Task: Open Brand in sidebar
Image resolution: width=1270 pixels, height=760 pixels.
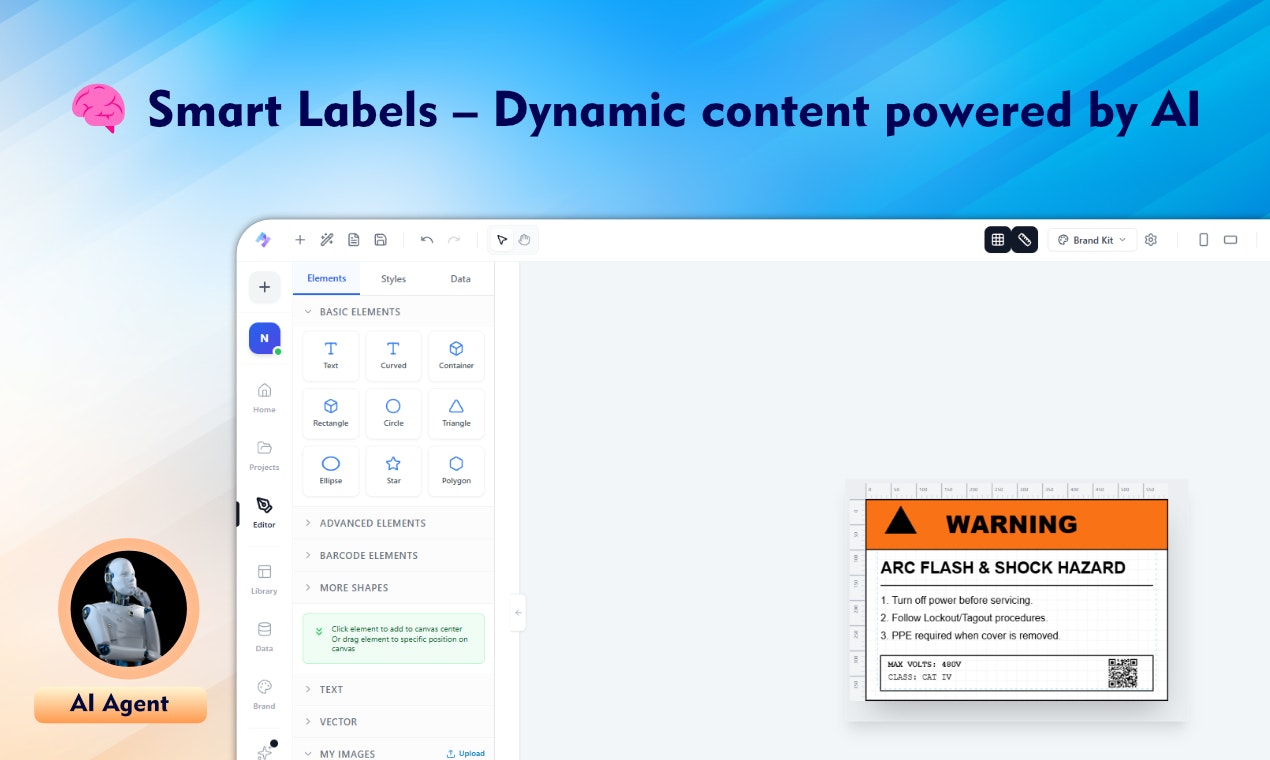Action: pyautogui.click(x=264, y=694)
